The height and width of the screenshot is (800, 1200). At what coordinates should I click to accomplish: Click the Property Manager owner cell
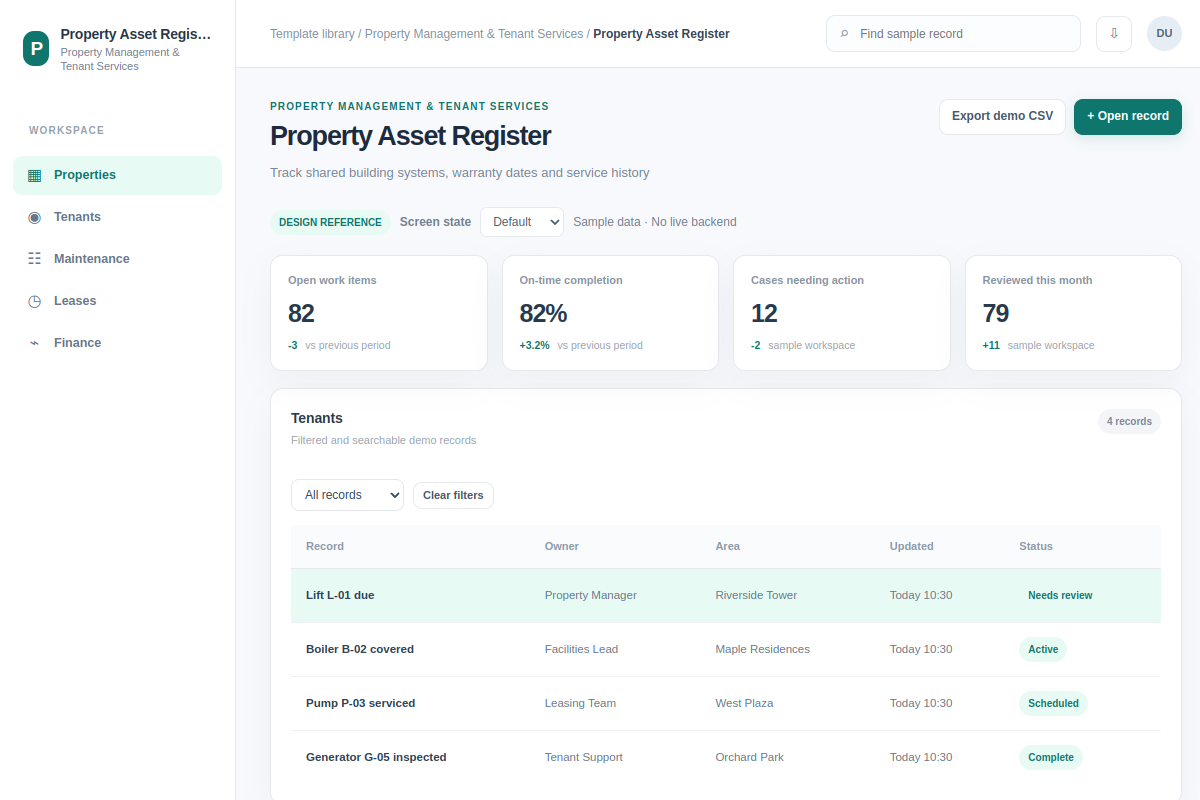(x=591, y=595)
